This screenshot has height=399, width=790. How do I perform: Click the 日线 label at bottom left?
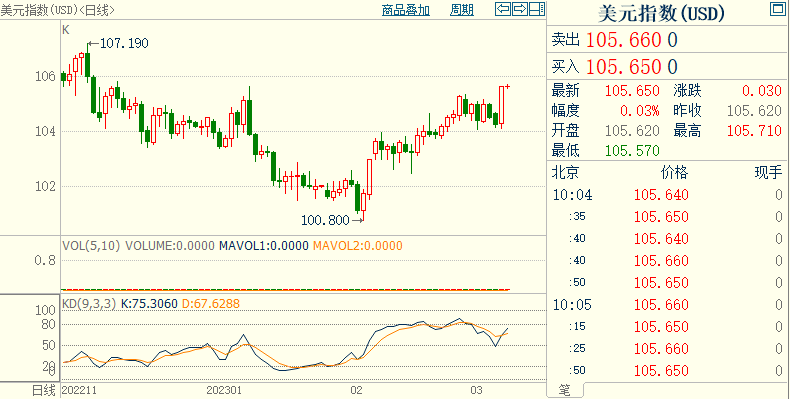point(43,390)
